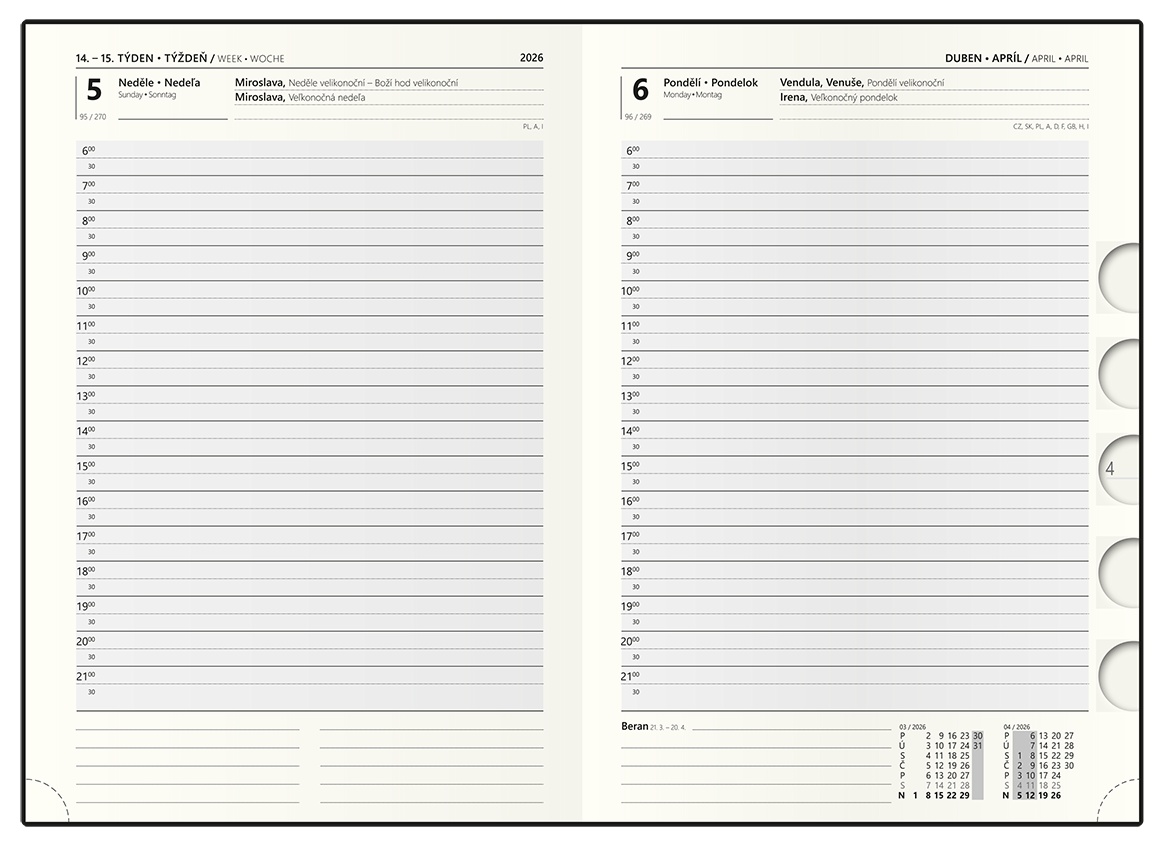Click the 03 / 2026 mini calendar header
The height and width of the screenshot is (846, 1165).
click(912, 726)
